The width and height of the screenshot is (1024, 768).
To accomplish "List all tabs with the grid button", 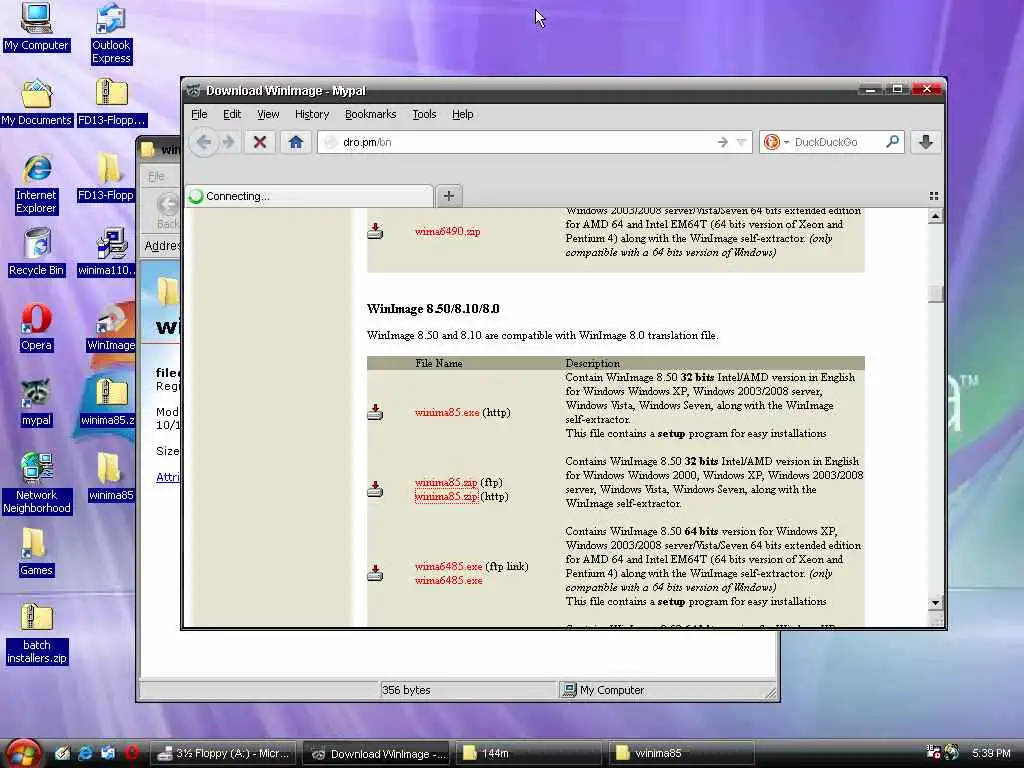I will click(x=934, y=195).
